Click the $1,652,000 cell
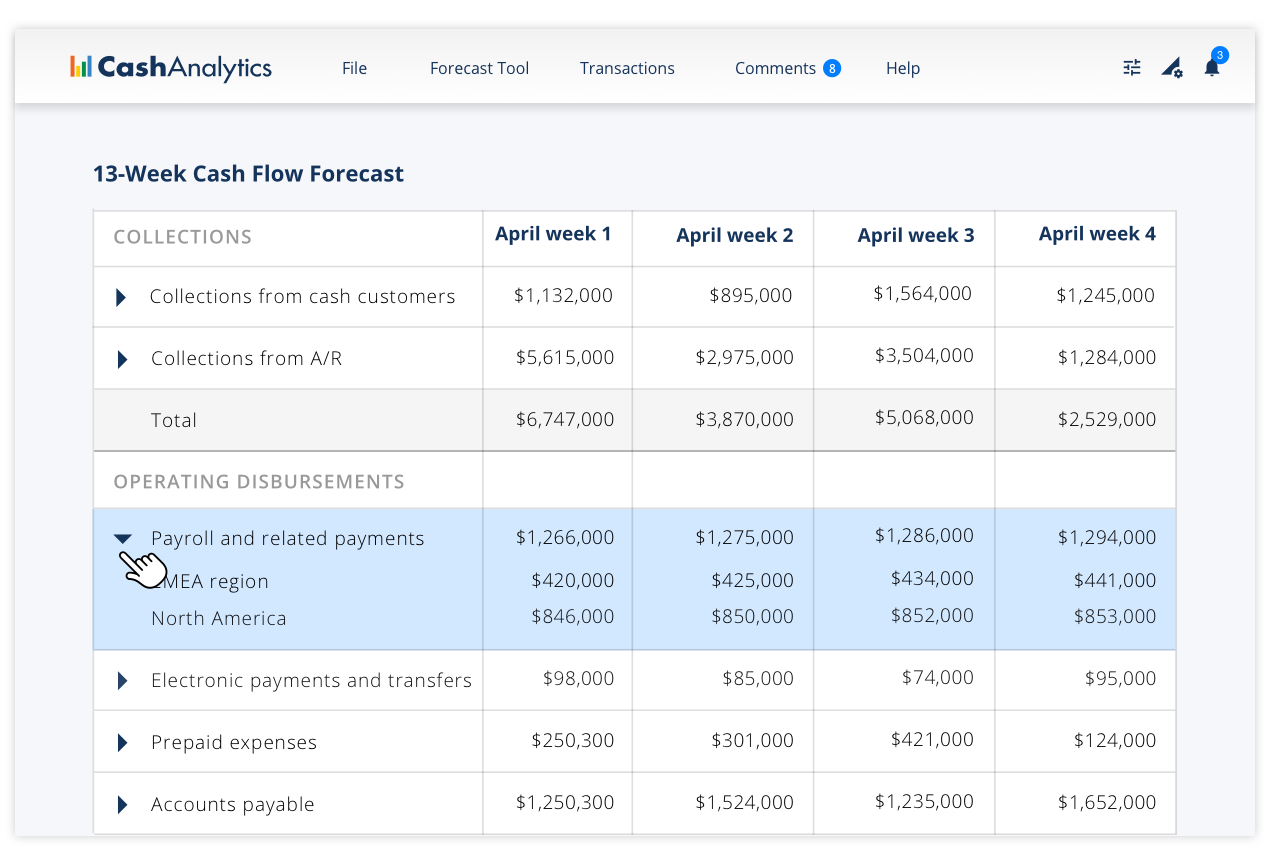This screenshot has width=1270, height=868. click(x=1107, y=803)
